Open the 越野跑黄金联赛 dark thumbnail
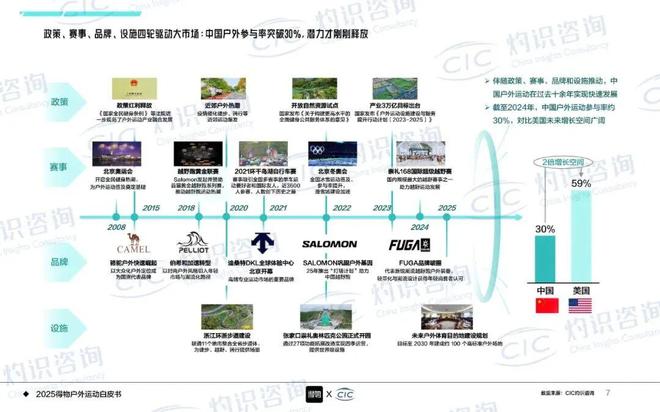Image resolution: width=660 pixels, height=412 pixels. (198, 154)
